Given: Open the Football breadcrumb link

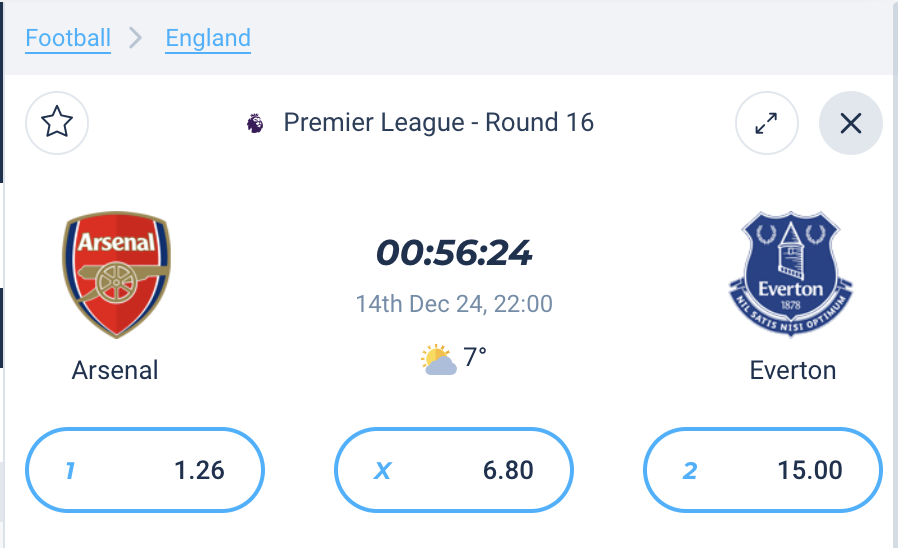Looking at the screenshot, I should click(68, 38).
